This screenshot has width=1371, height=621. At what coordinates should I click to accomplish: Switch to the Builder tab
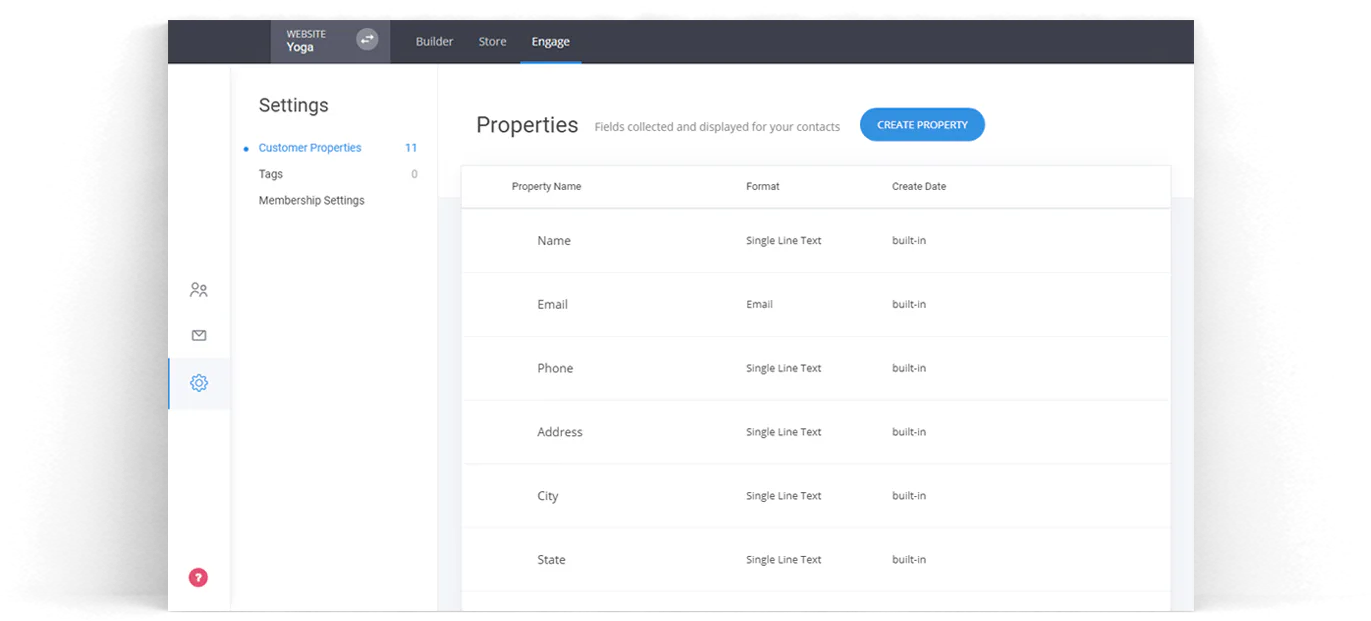pos(434,41)
